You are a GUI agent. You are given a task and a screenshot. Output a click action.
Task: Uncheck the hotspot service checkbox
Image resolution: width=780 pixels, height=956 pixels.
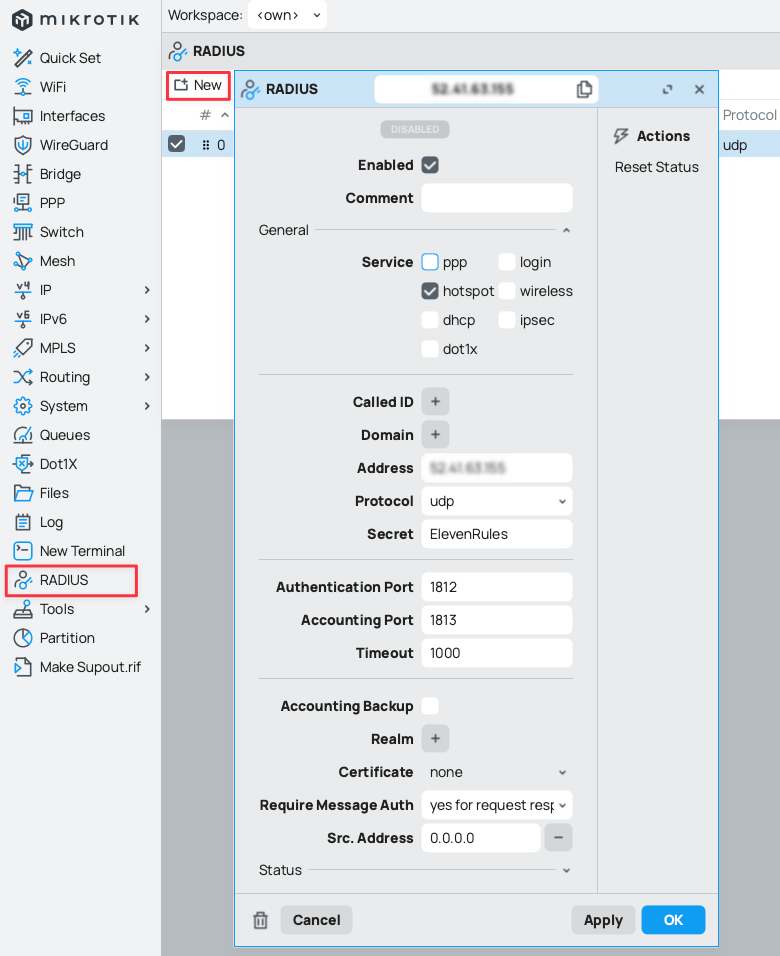(x=430, y=291)
